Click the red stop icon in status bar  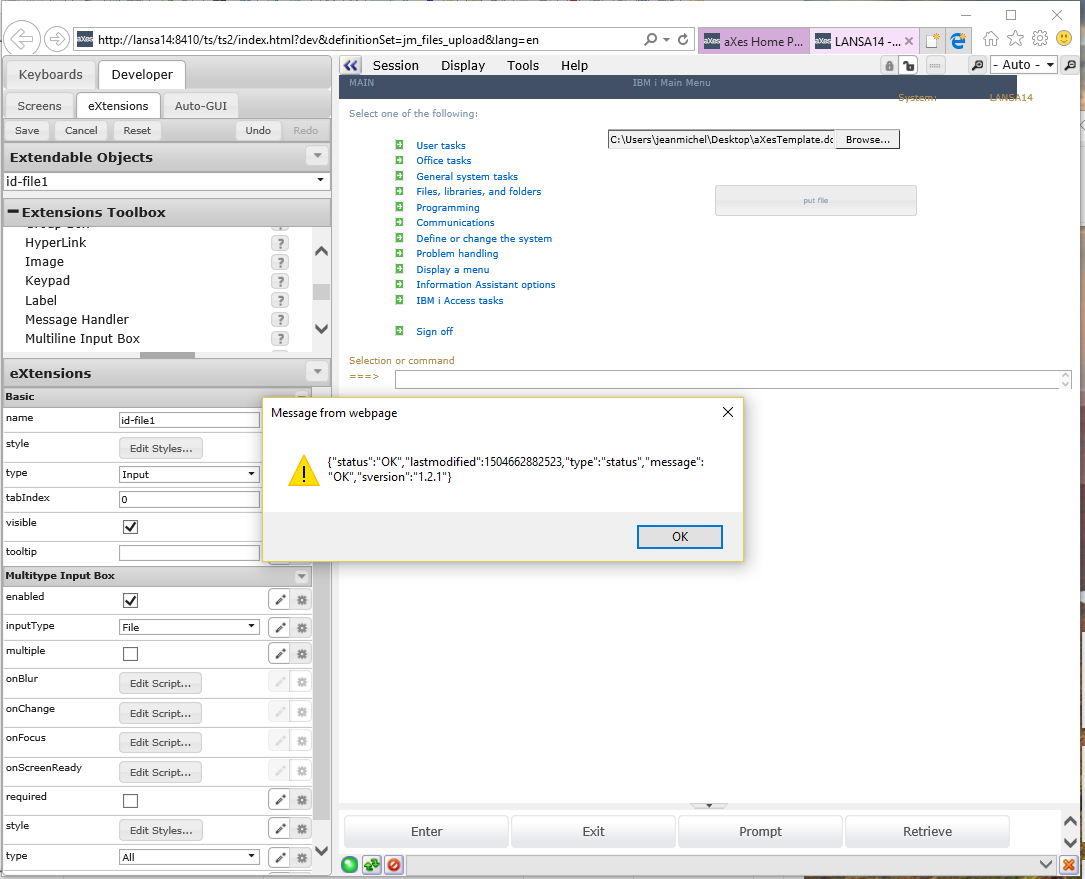tap(394, 865)
